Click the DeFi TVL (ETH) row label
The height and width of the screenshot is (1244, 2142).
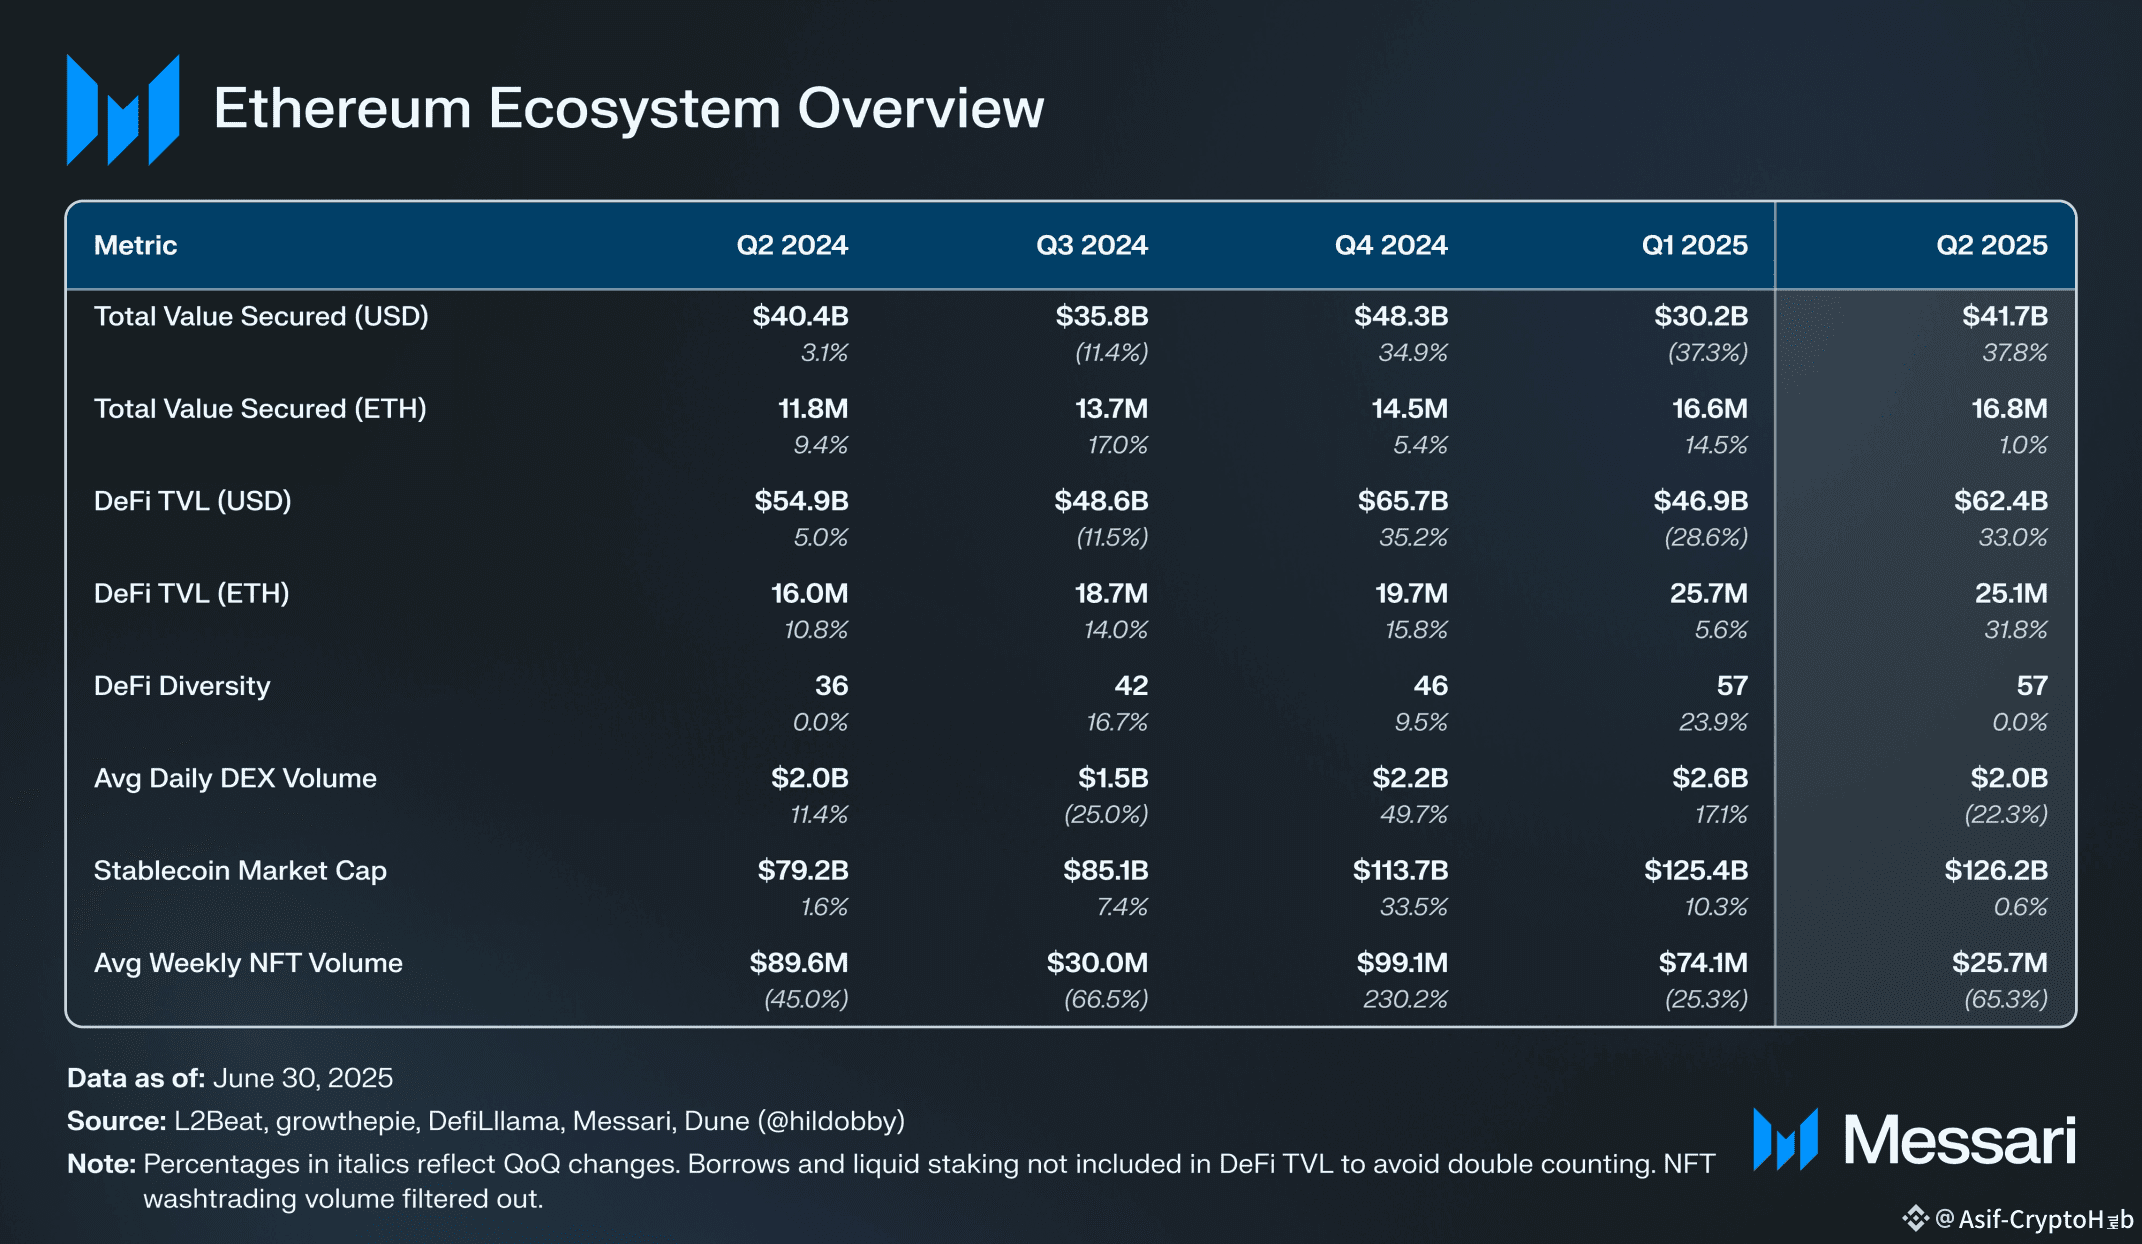[191, 593]
